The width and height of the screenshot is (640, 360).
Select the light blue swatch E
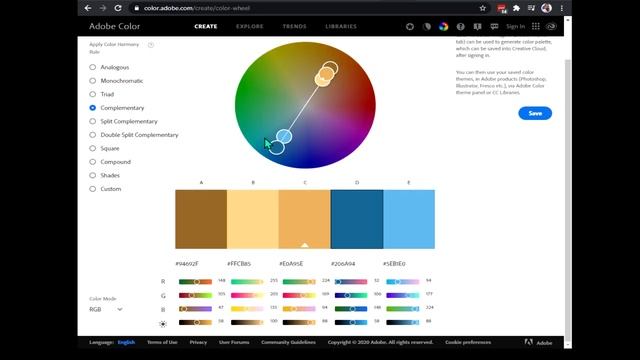(409, 219)
